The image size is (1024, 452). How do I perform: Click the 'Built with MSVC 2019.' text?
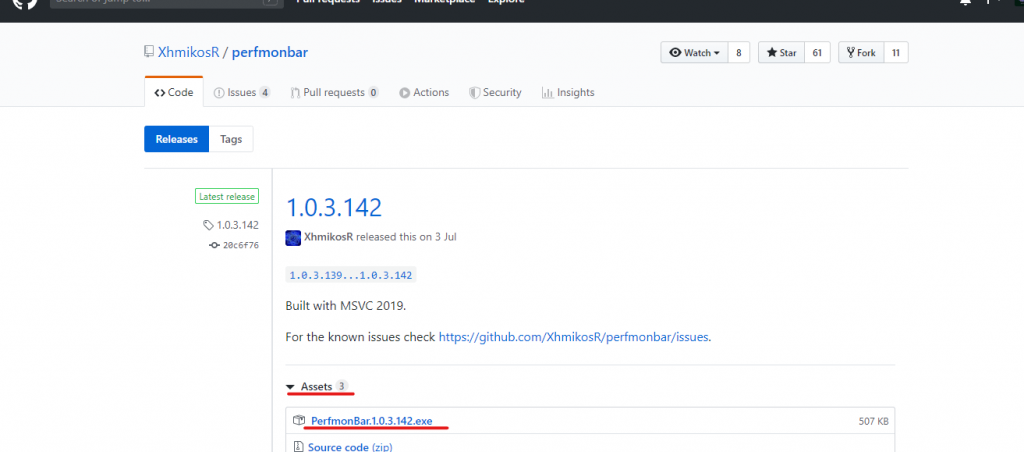tap(345, 306)
